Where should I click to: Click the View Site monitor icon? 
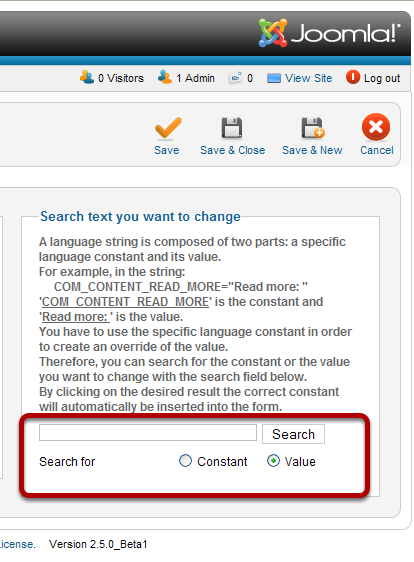coord(274,78)
